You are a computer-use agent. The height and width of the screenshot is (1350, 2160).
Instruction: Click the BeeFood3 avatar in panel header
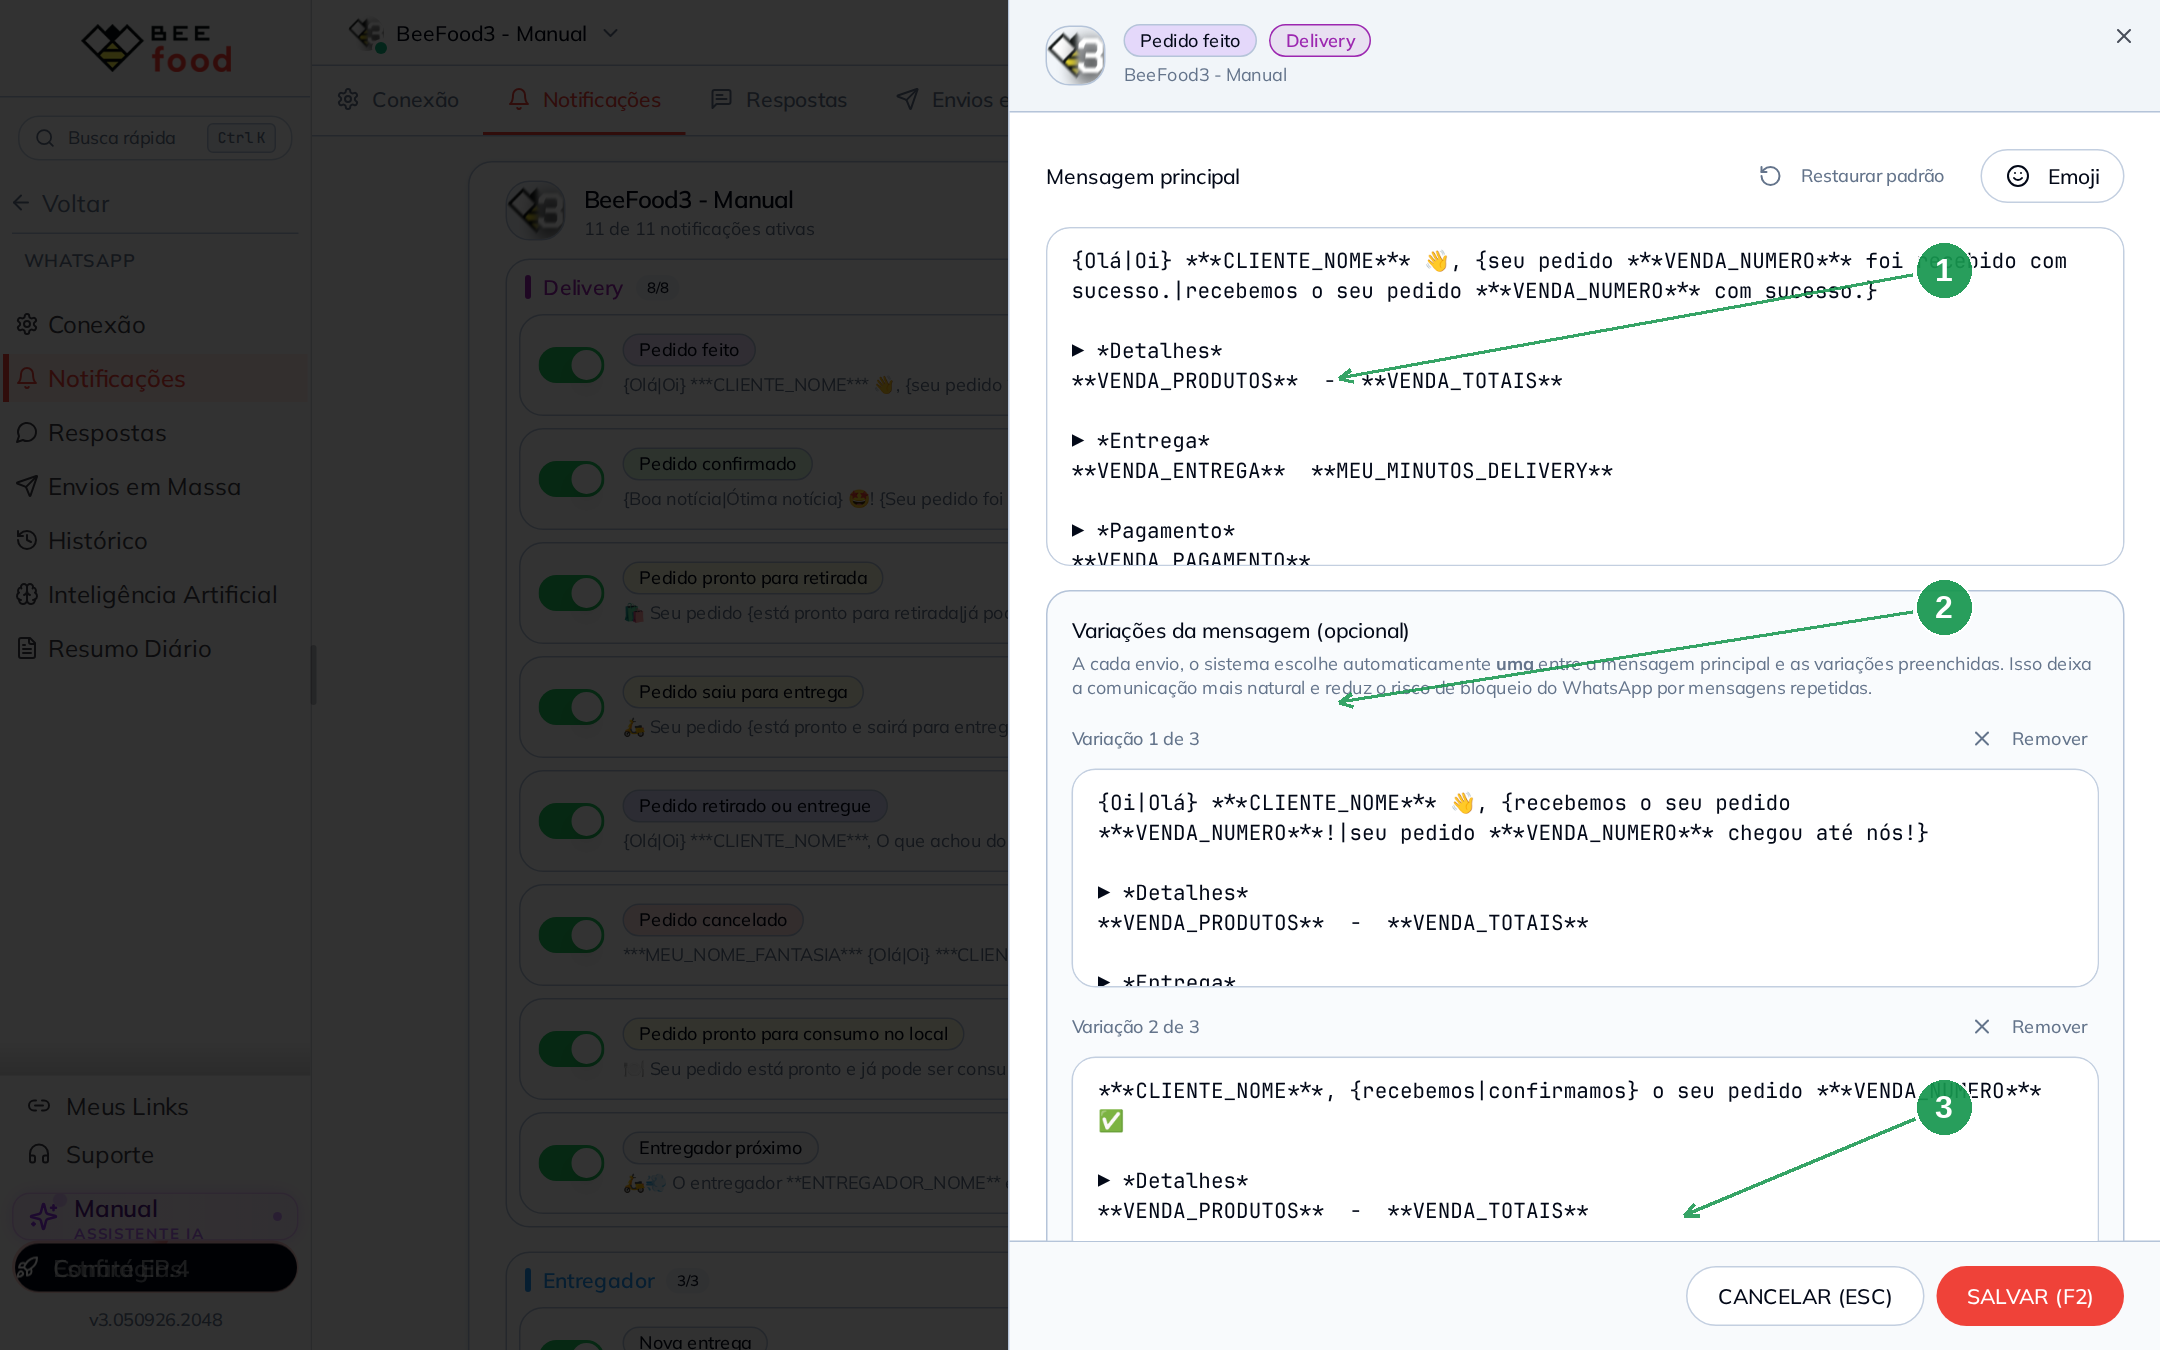[x=1076, y=55]
